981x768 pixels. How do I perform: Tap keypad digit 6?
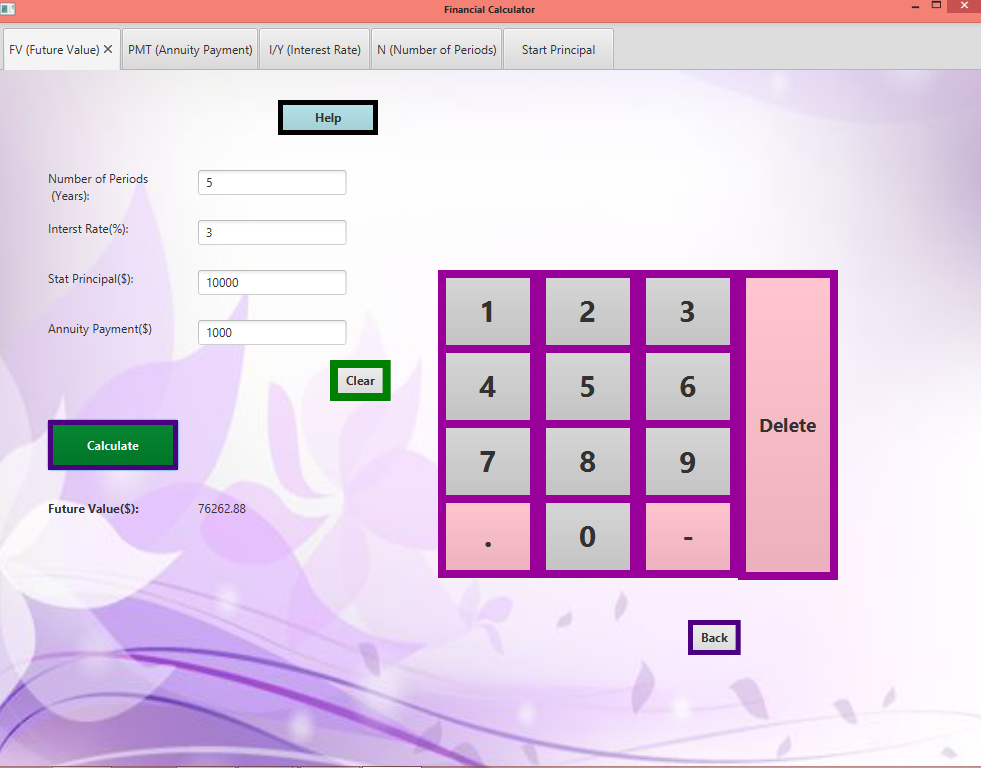[x=688, y=387]
